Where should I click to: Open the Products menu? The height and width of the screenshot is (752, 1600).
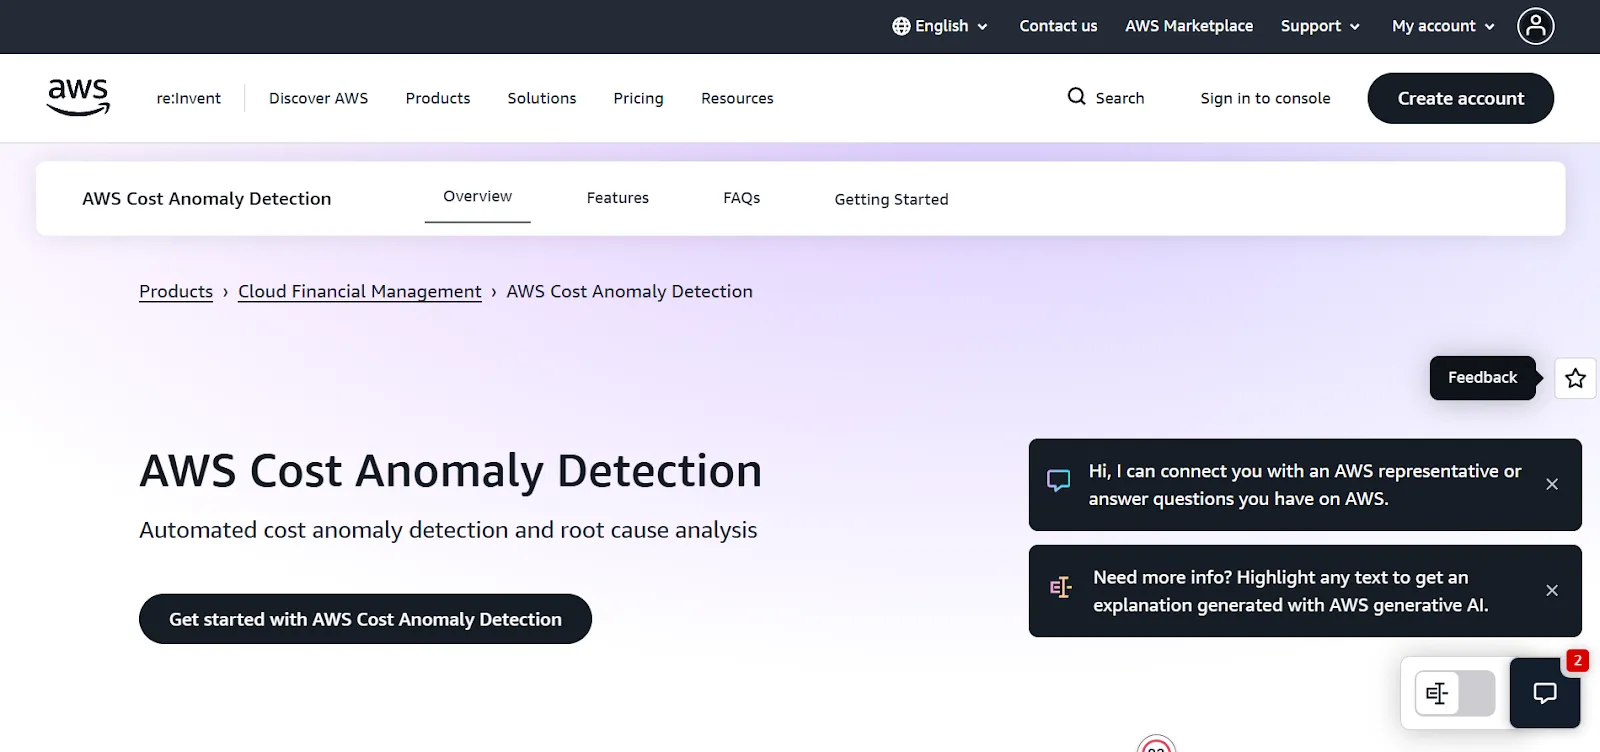438,98
